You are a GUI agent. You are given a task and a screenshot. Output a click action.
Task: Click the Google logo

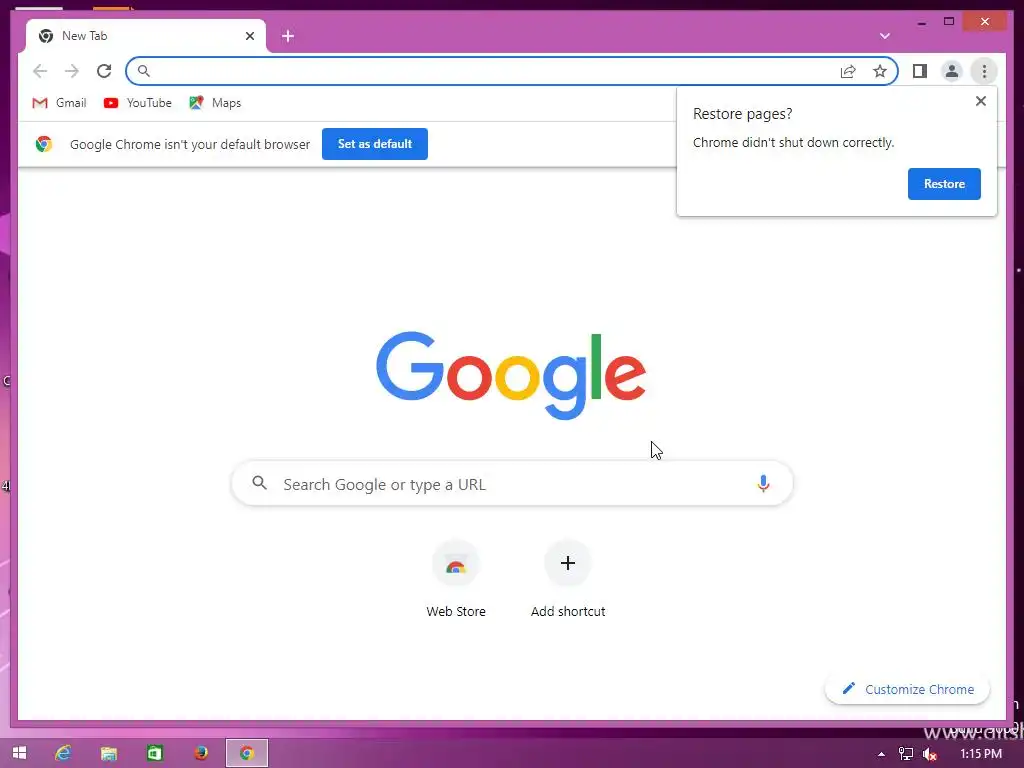[511, 375]
